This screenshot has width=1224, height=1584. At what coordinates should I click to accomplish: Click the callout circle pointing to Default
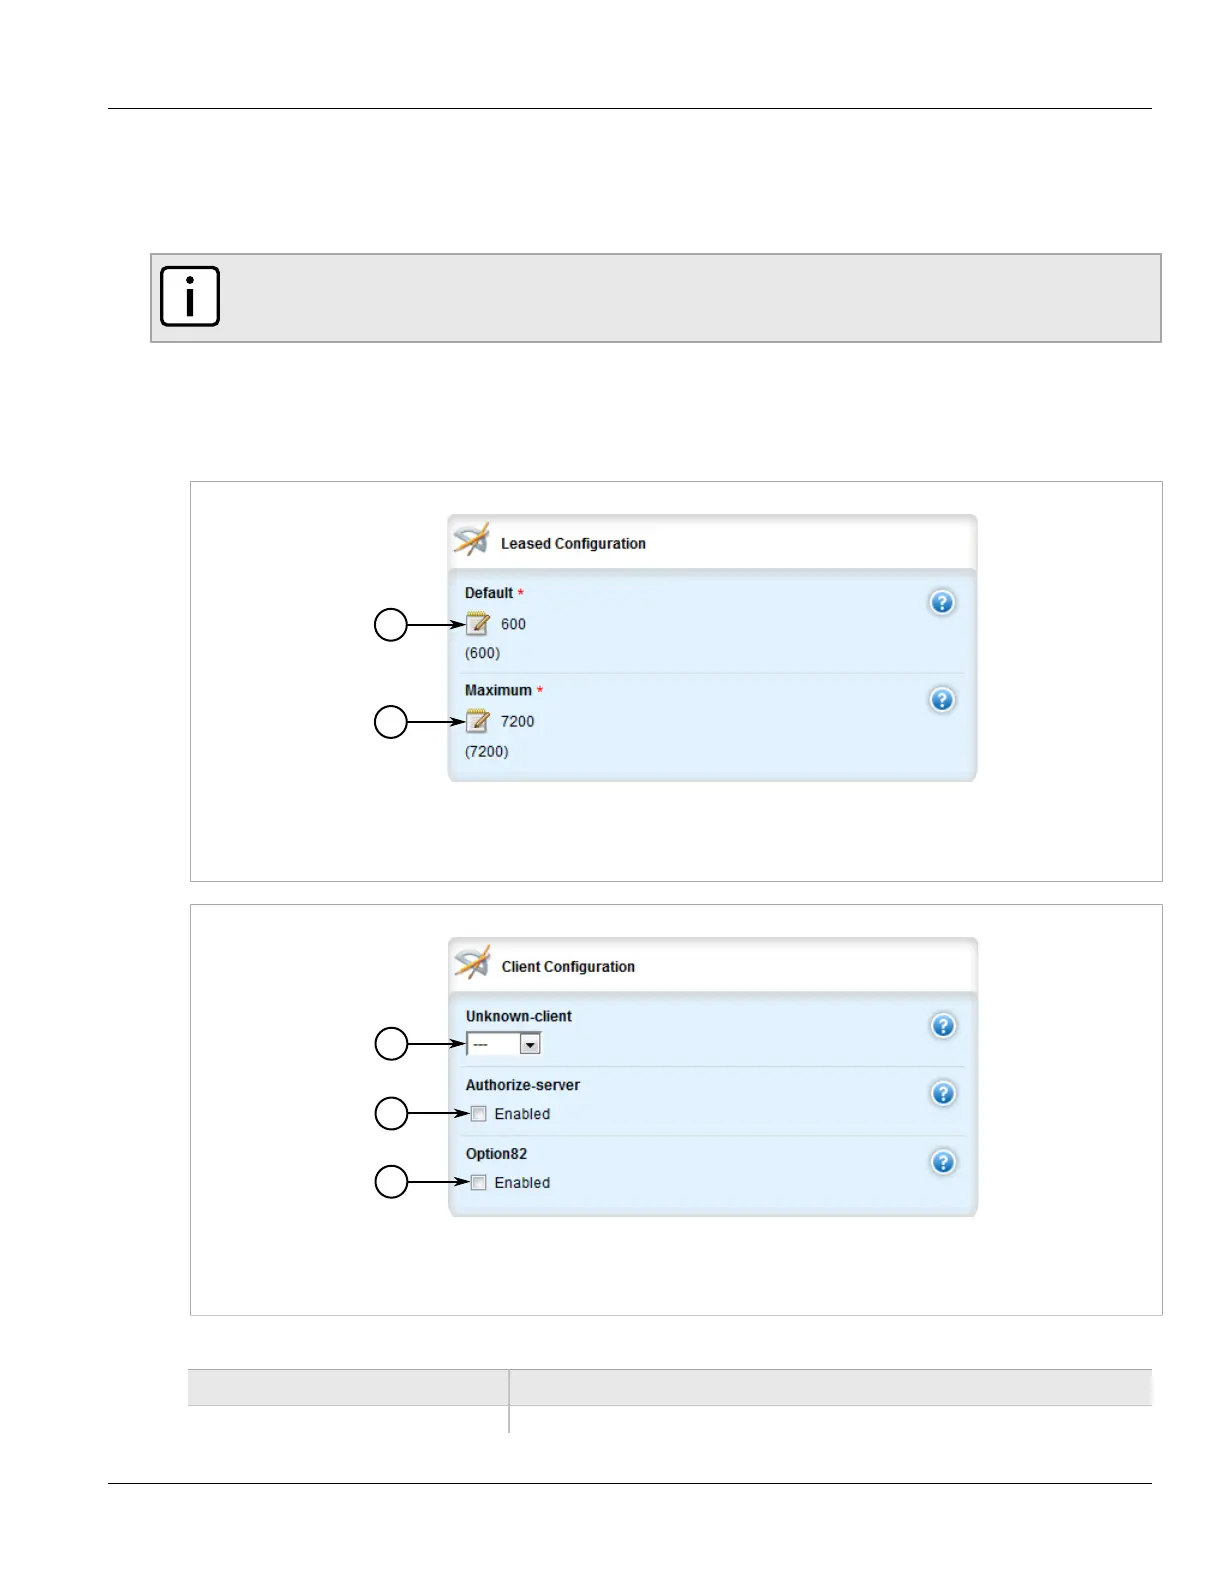pyautogui.click(x=391, y=625)
